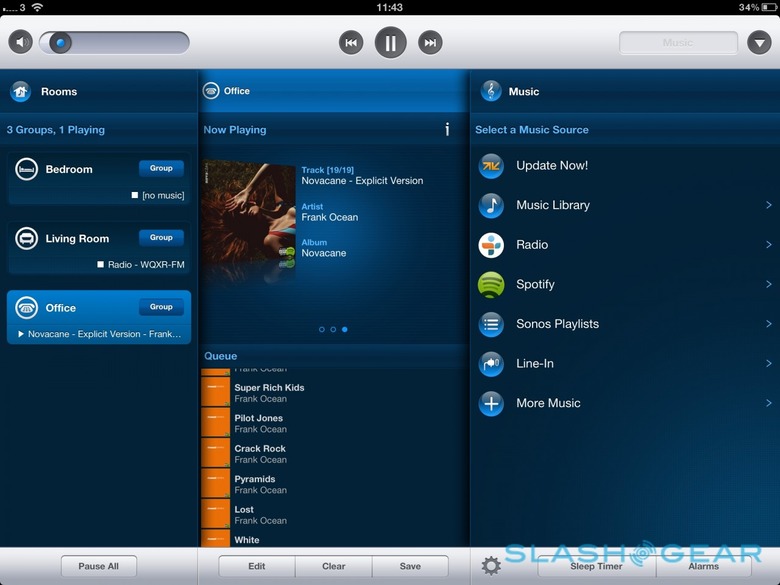The image size is (780, 585).
Task: Save the queue
Action: tap(410, 566)
